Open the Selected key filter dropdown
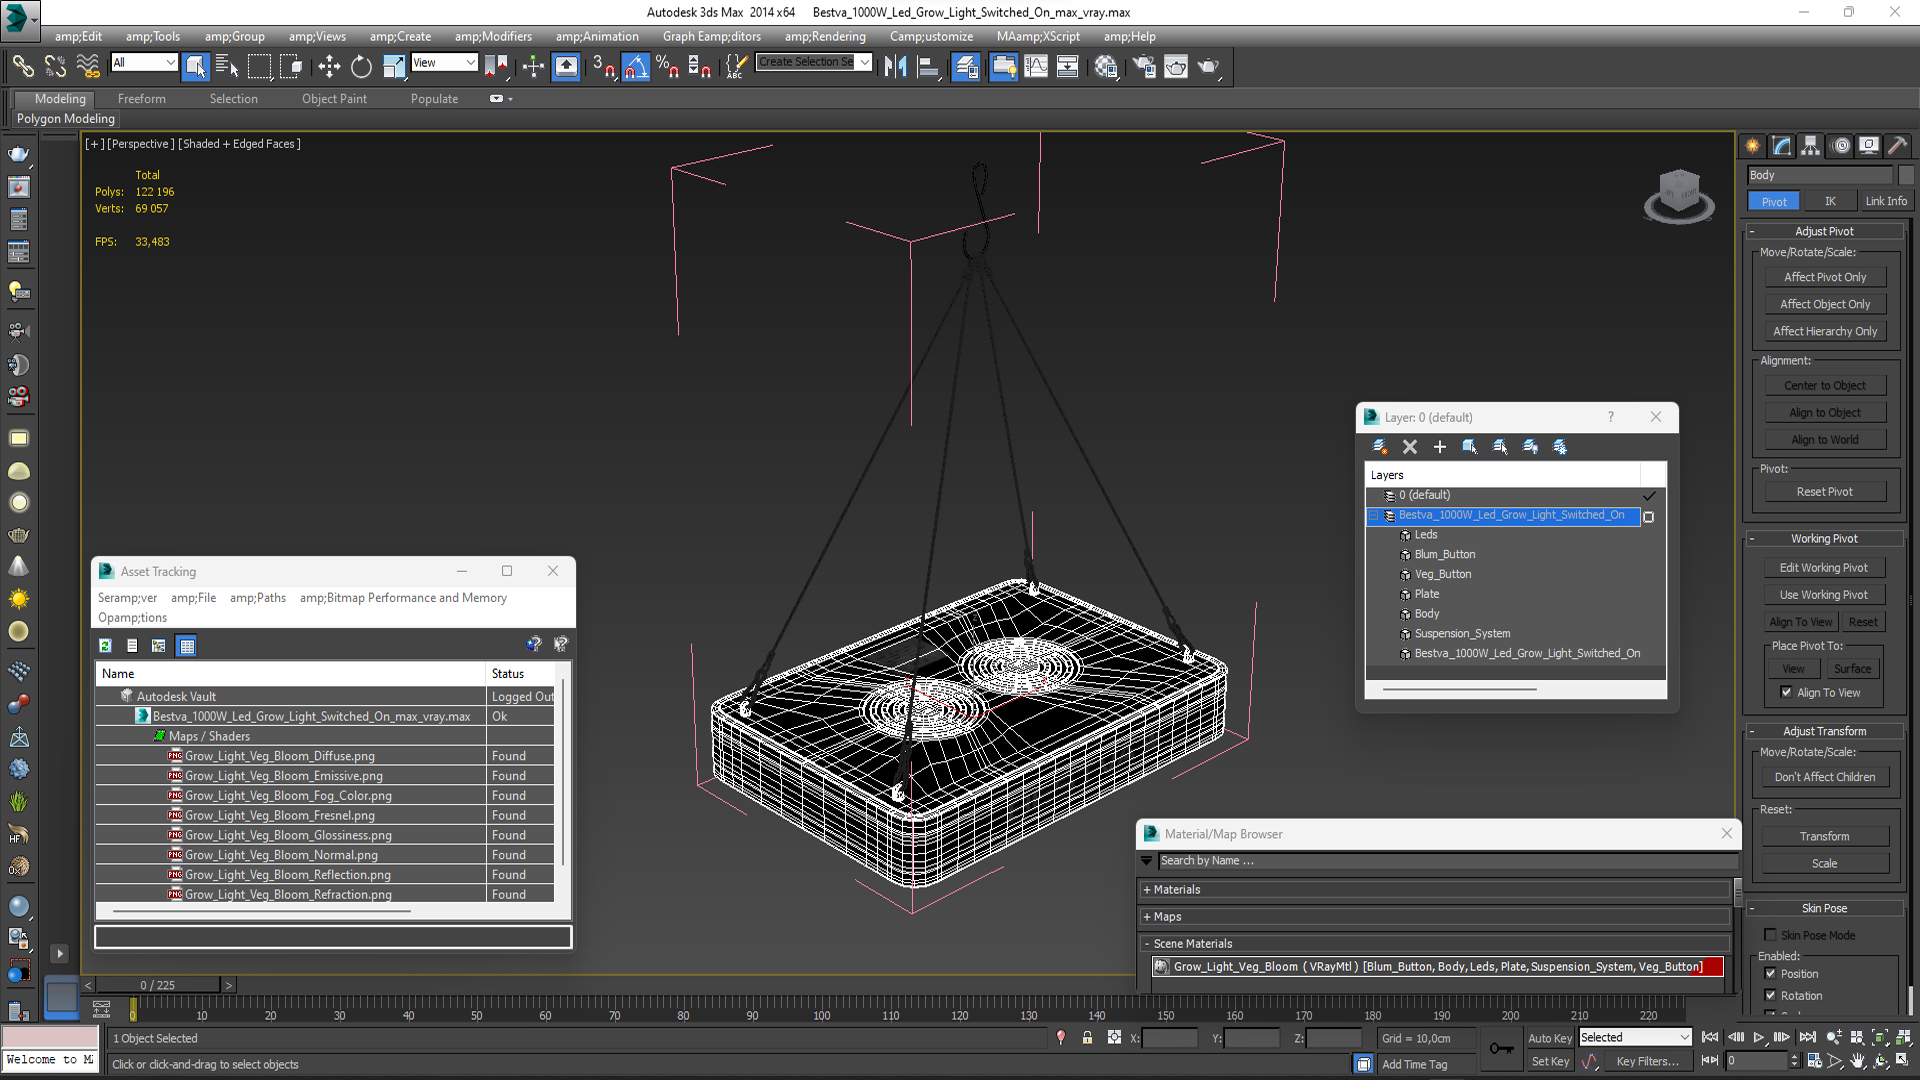 pos(1635,1038)
